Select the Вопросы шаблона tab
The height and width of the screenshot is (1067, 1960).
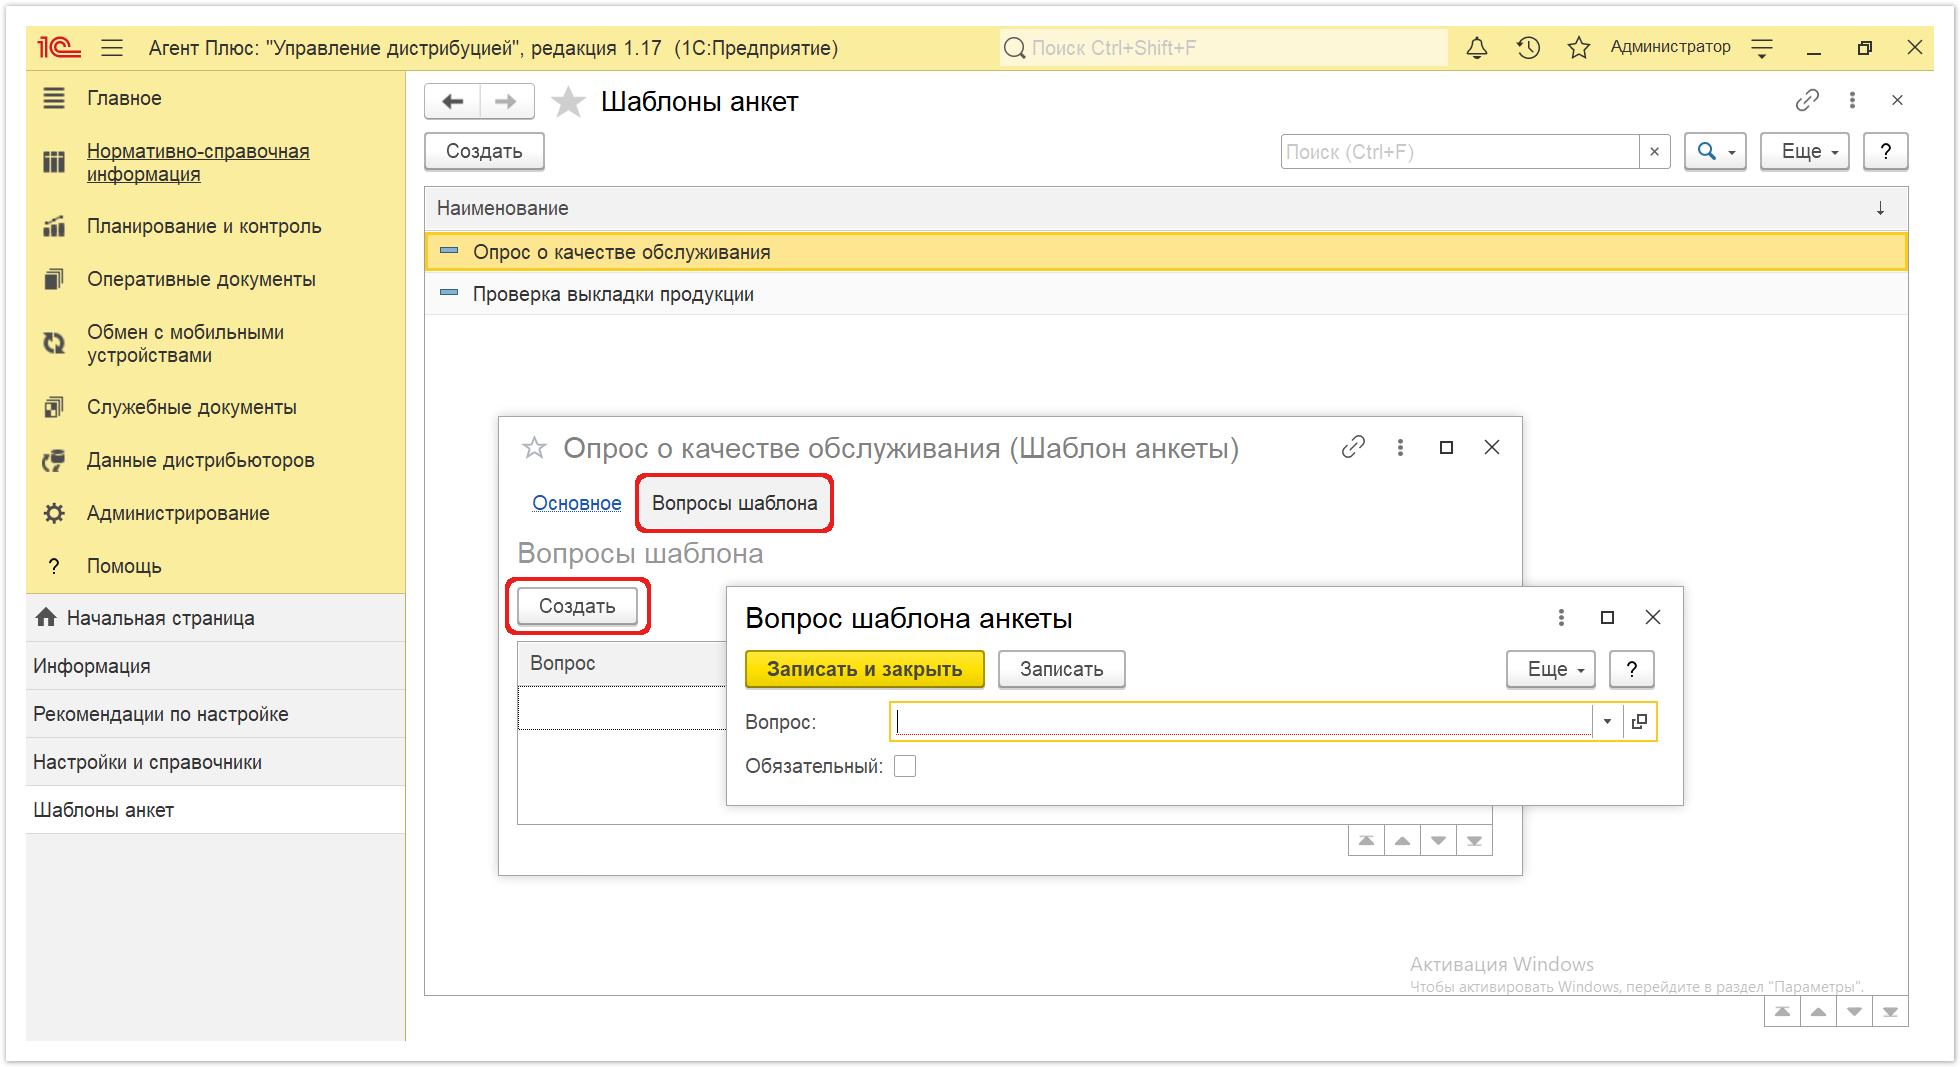734,503
